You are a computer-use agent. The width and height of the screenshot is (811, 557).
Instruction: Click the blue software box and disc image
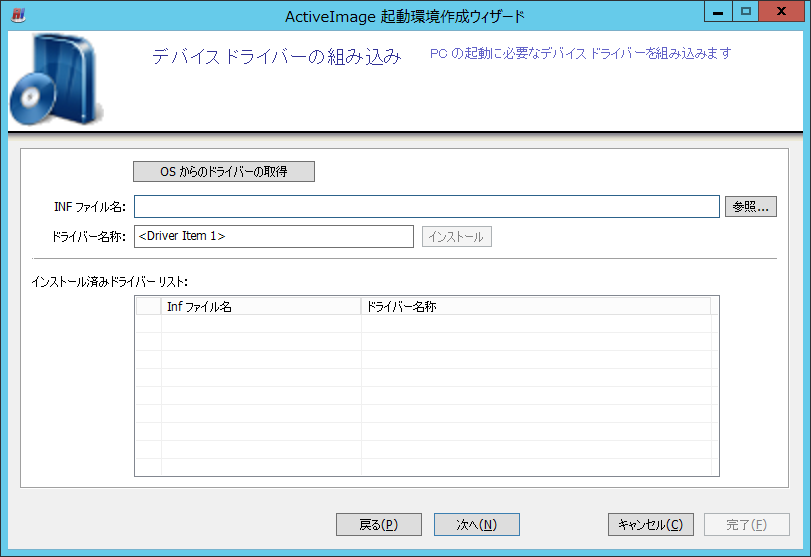[56, 79]
